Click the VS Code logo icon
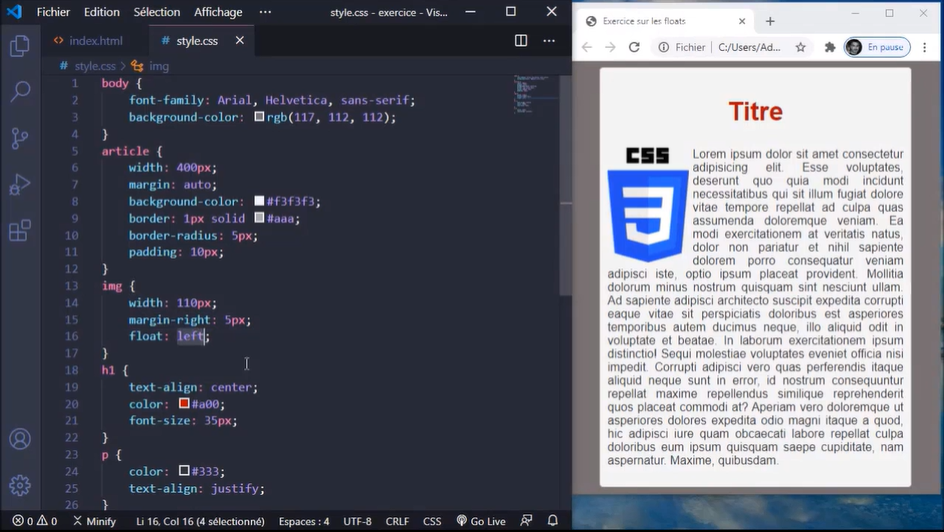 click(14, 11)
